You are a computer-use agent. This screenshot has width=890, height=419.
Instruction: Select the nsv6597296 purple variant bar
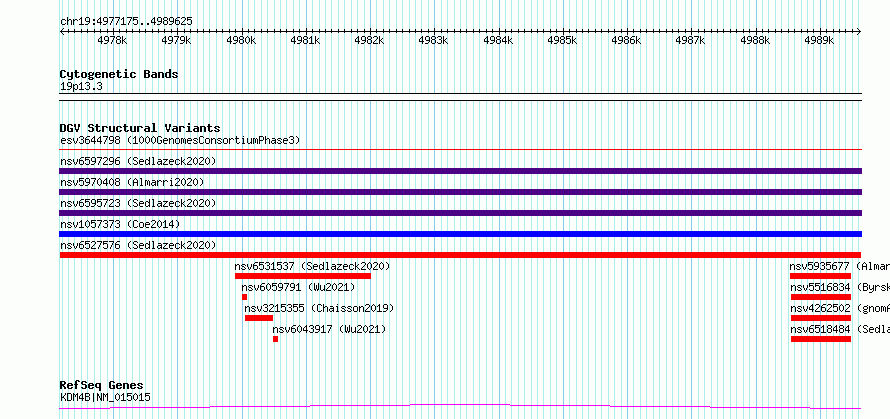point(460,171)
